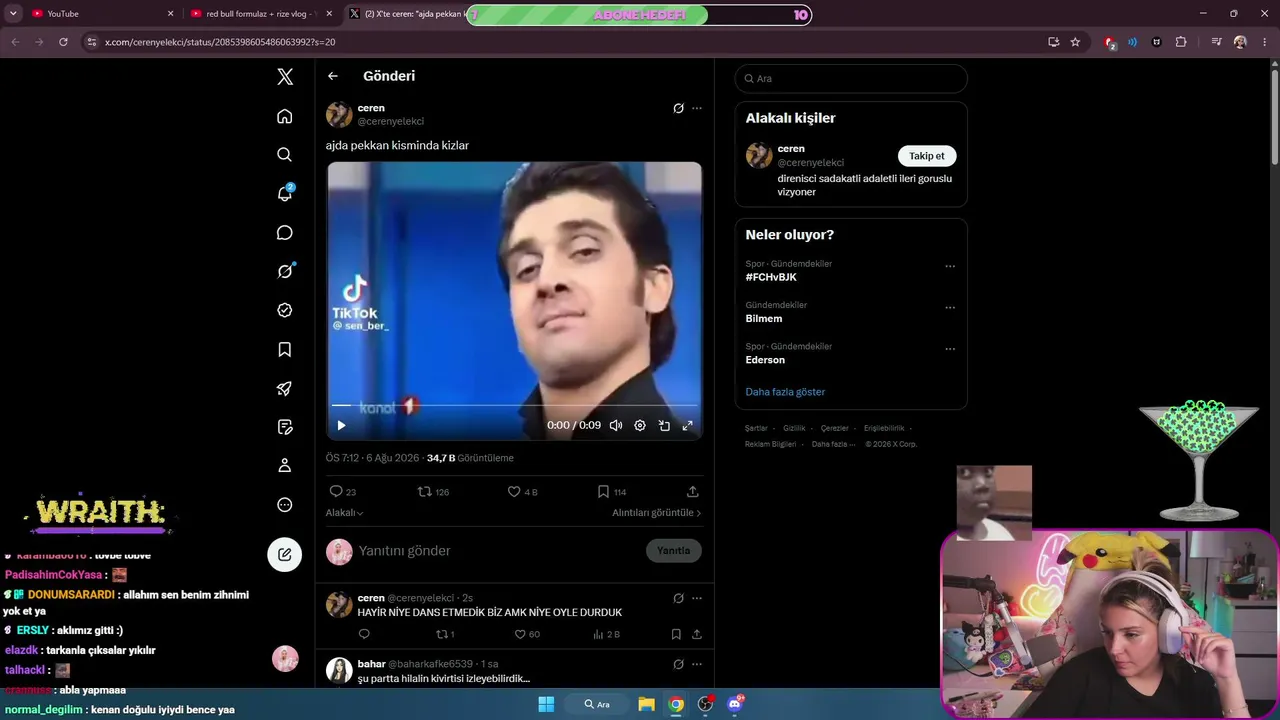Open Chrome three-dot menu
The image size is (1280, 720).
click(x=1265, y=42)
